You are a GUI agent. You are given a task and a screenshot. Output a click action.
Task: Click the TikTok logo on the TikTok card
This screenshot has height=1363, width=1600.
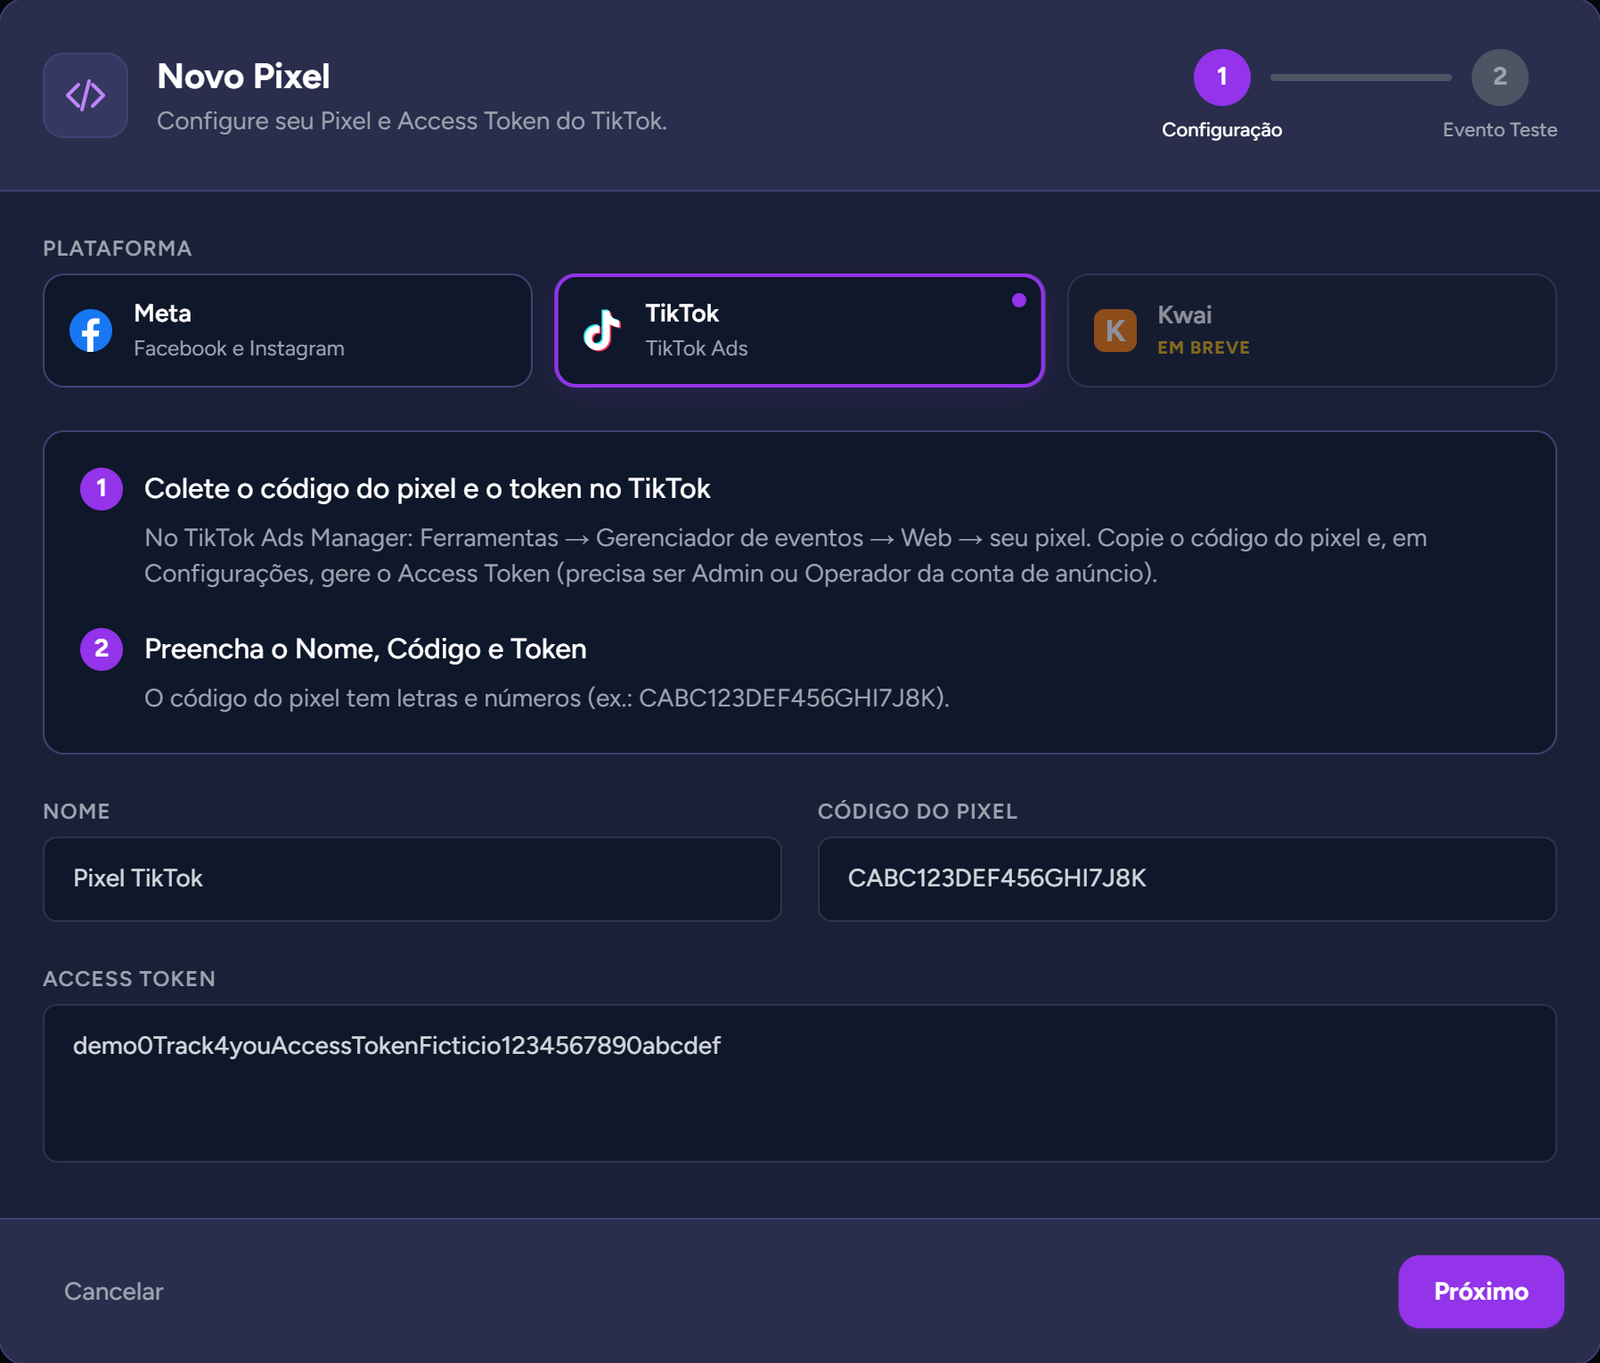coord(602,330)
